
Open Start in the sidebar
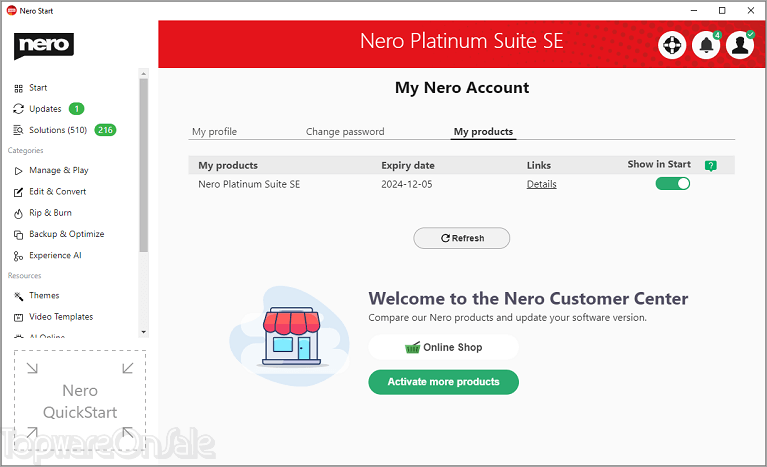pyautogui.click(x=38, y=88)
